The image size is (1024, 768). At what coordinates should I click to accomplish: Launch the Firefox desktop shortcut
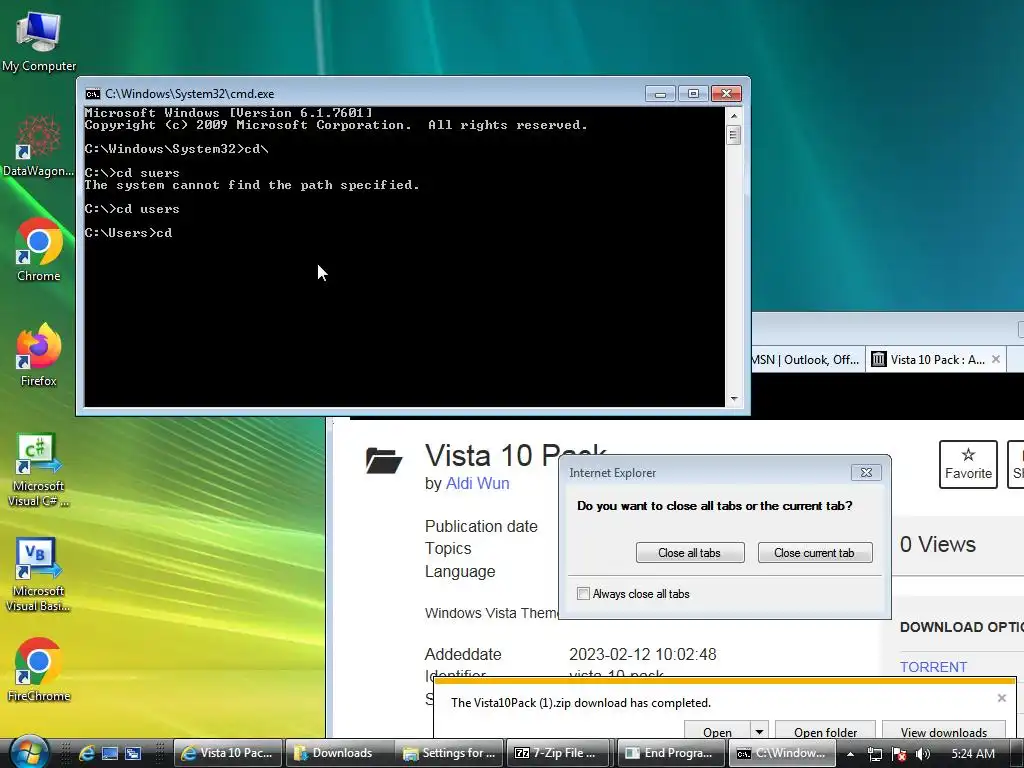click(x=39, y=355)
